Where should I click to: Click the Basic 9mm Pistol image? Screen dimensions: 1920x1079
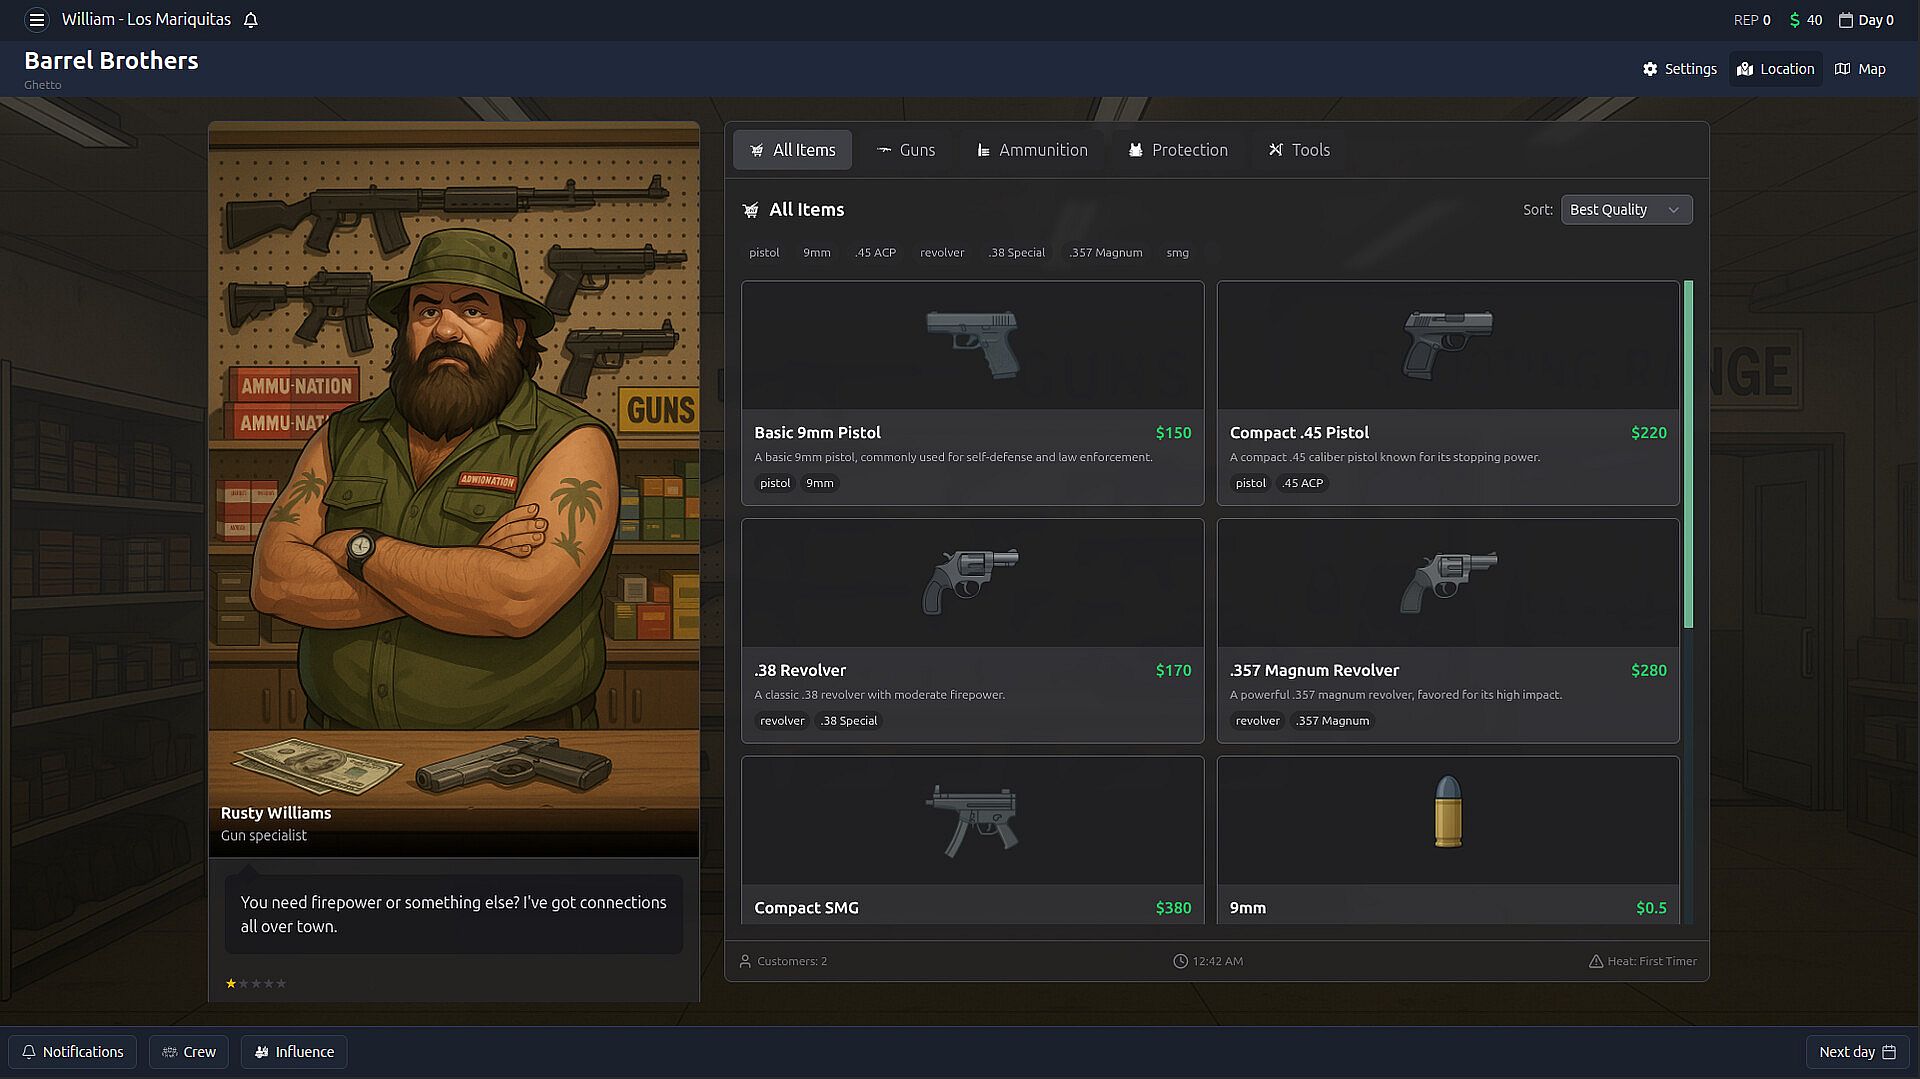tap(972, 344)
